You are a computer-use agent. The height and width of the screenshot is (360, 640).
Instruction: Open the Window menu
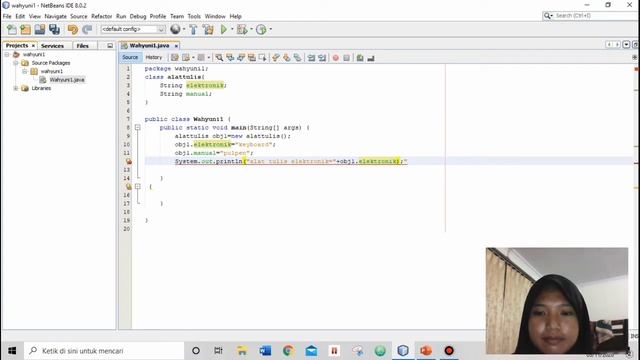pyautogui.click(x=215, y=16)
